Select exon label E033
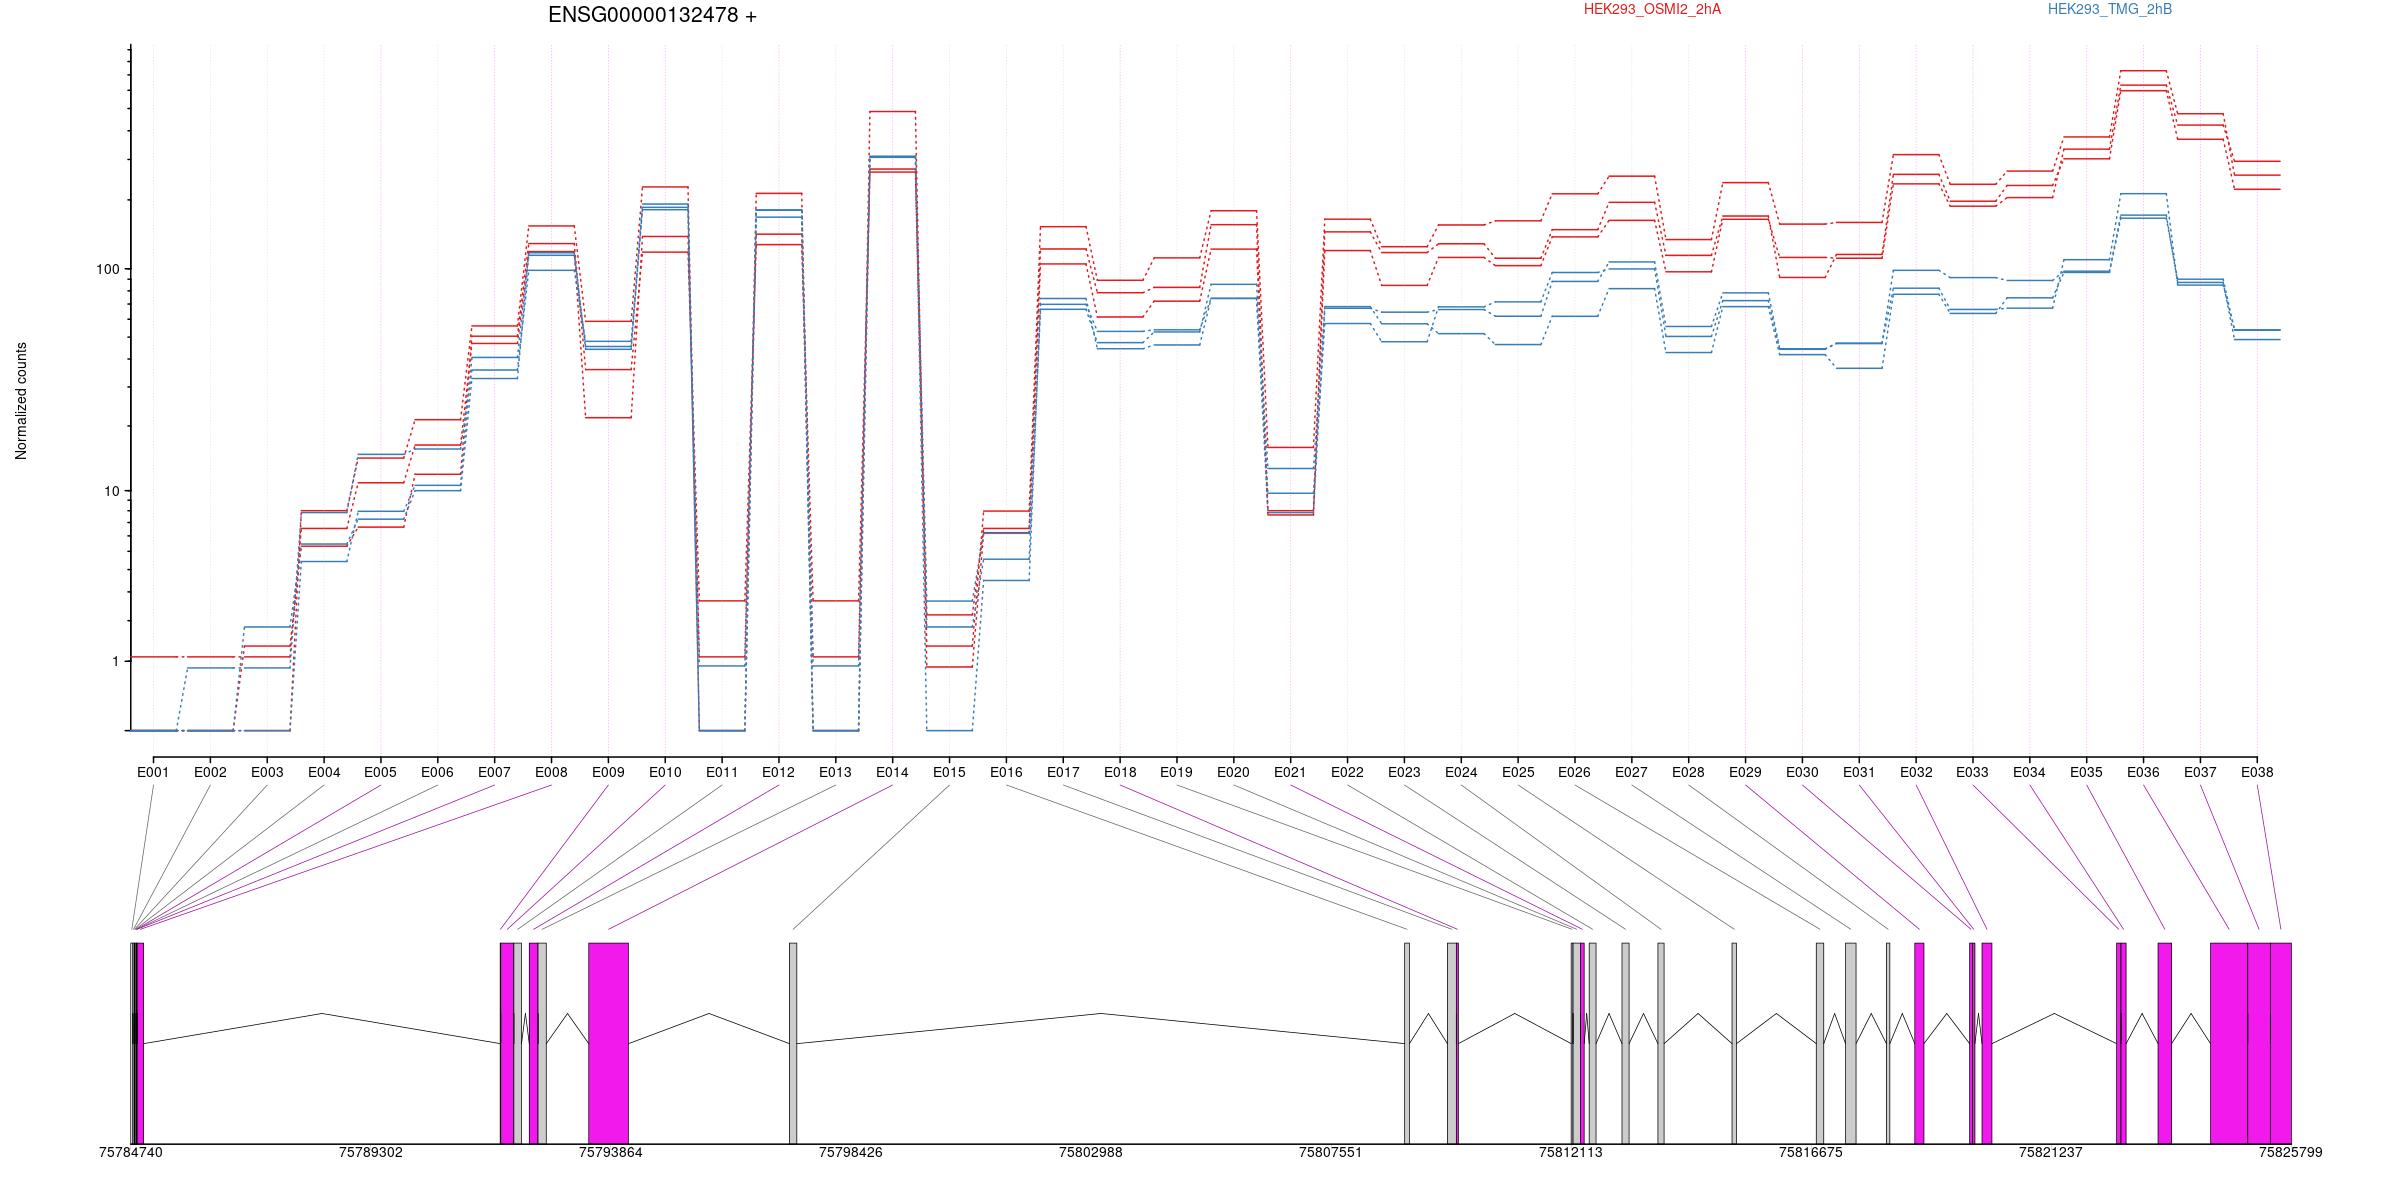Viewport: 2400px width, 1200px height. click(1973, 773)
